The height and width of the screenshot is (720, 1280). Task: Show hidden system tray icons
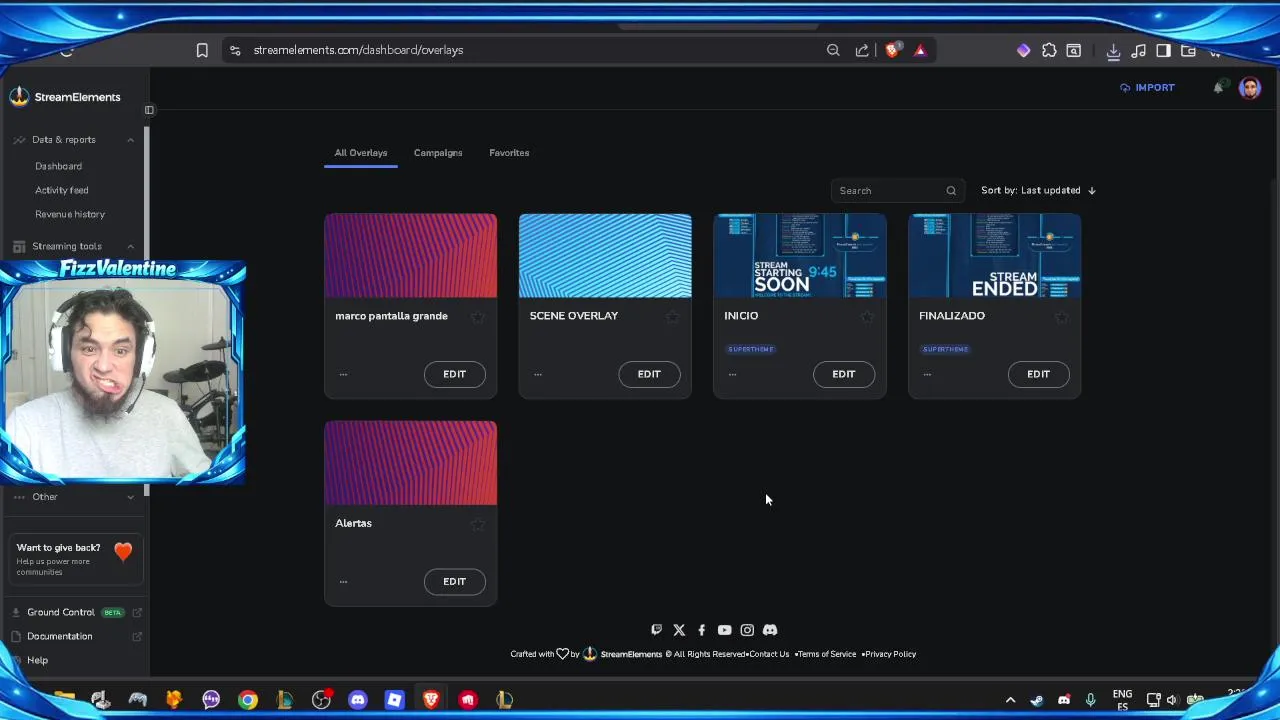coord(1010,700)
